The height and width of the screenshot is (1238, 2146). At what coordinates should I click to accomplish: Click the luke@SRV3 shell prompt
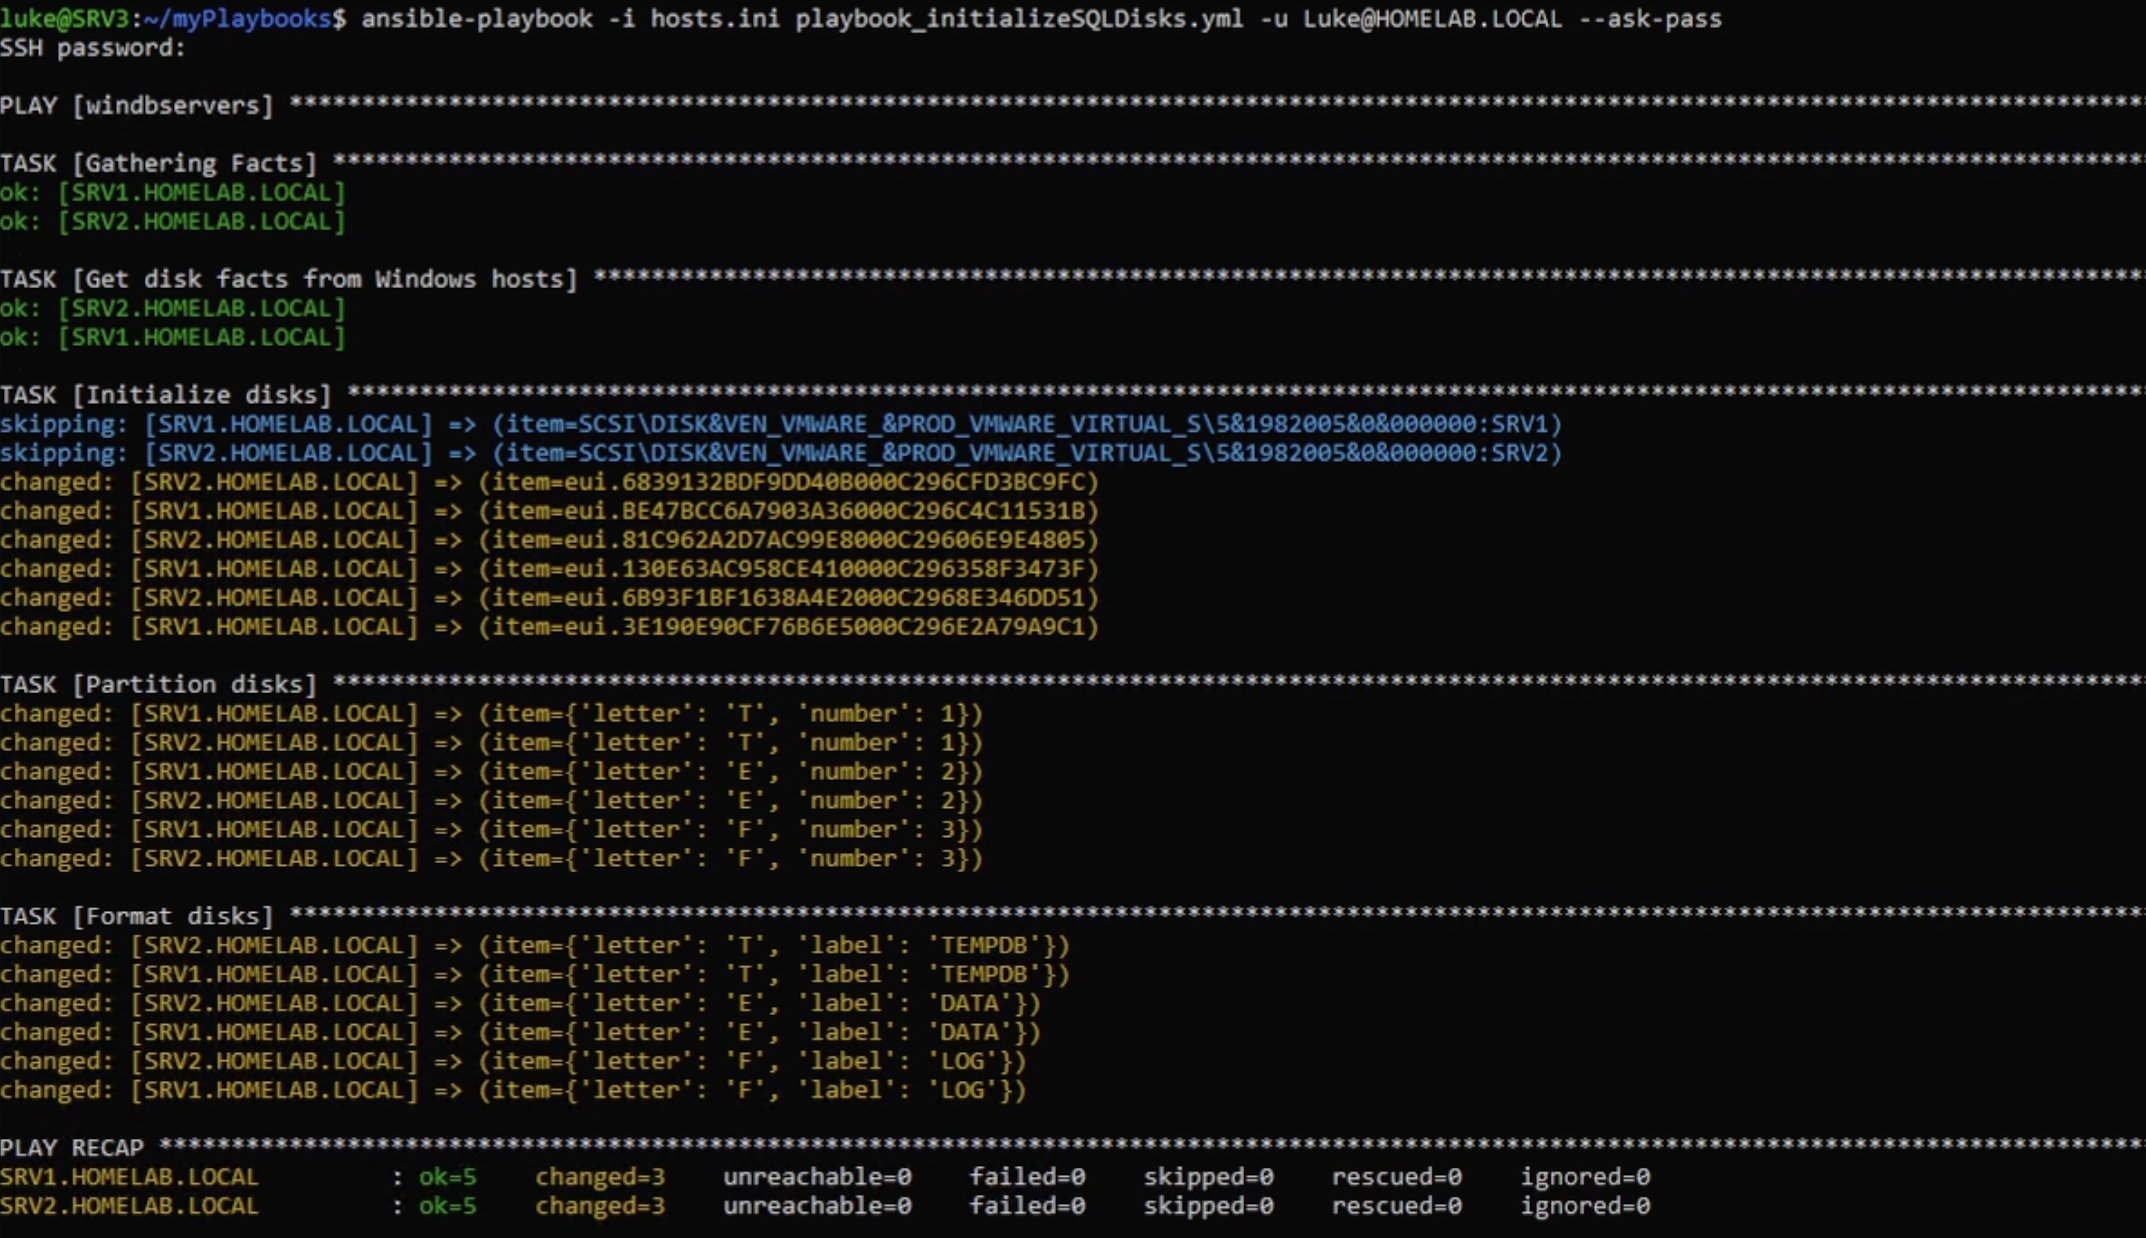(x=173, y=19)
